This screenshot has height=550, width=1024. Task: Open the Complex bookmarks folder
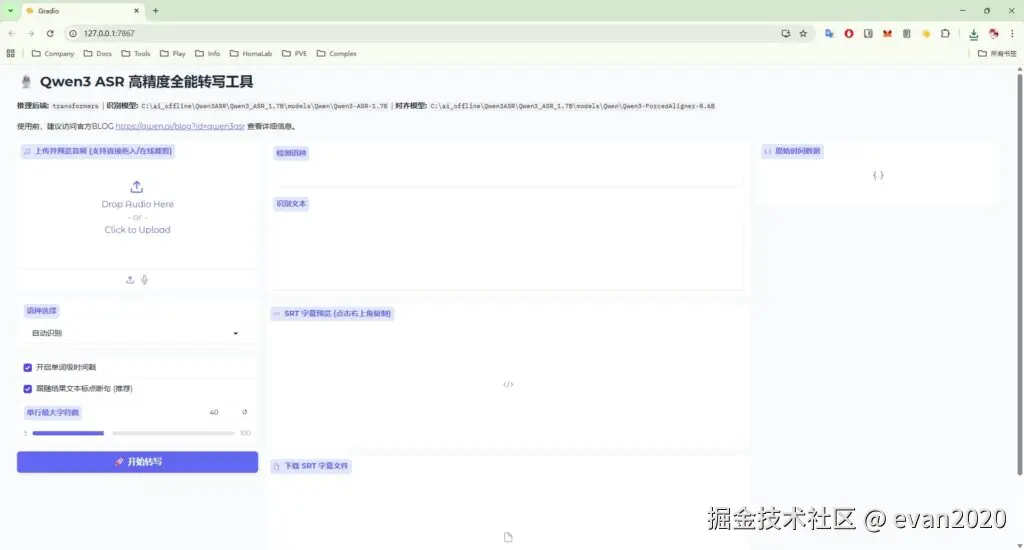[337, 54]
